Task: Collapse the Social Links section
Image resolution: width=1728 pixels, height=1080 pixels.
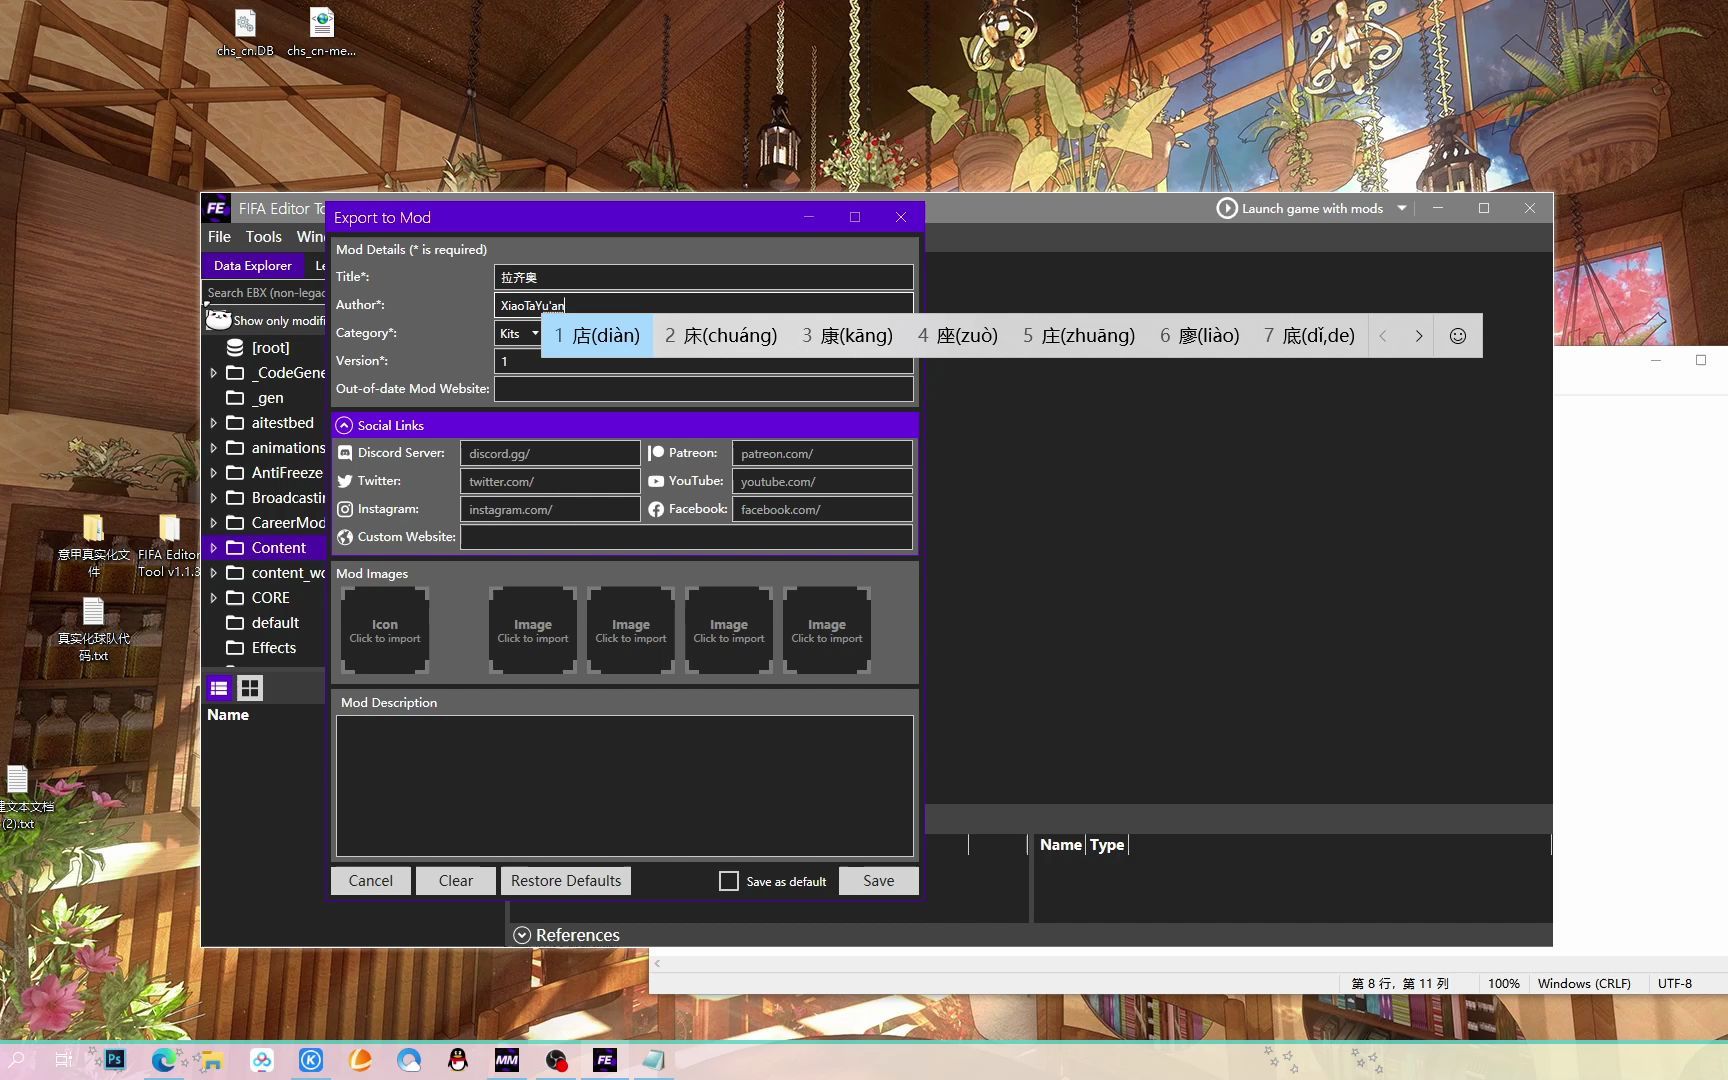Action: (x=344, y=425)
